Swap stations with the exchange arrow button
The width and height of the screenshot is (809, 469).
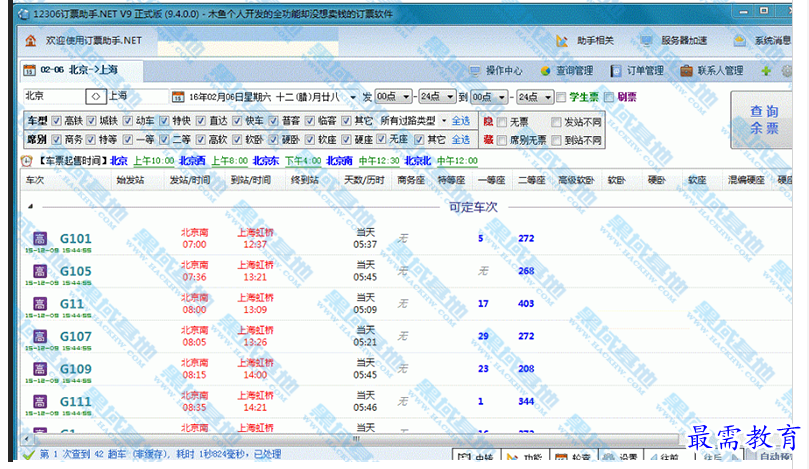point(95,96)
